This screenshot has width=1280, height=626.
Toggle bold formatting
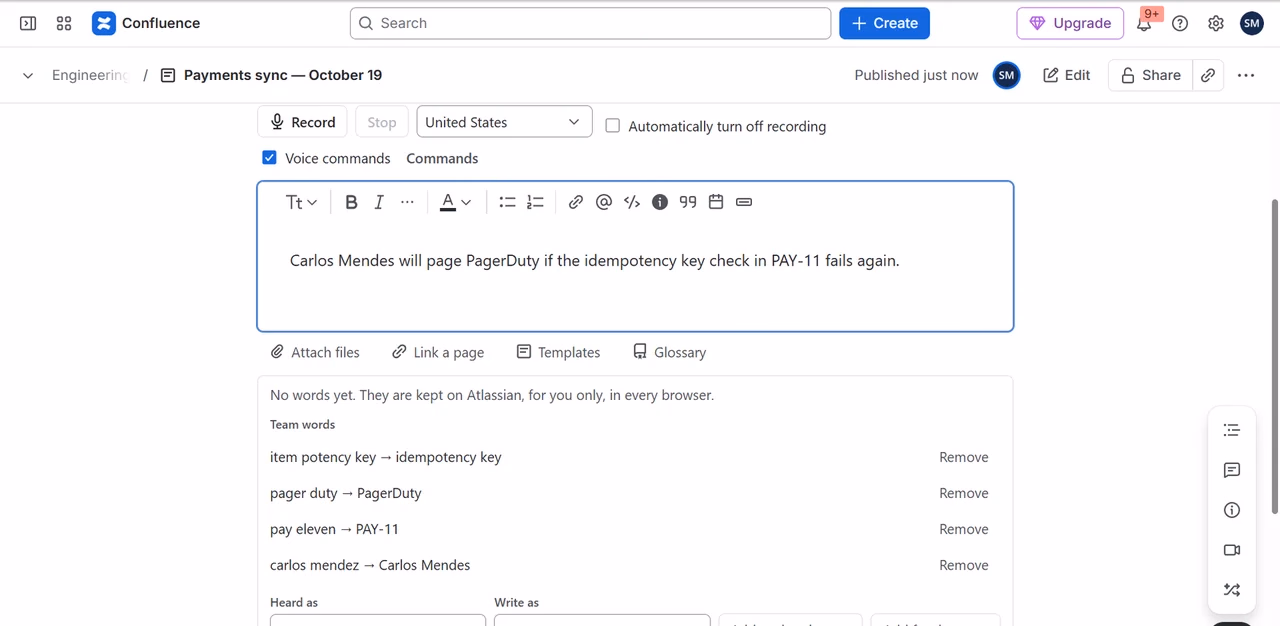pyautogui.click(x=351, y=202)
